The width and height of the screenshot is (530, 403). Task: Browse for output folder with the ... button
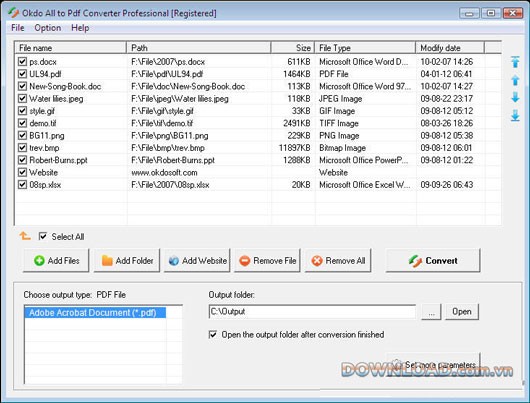coord(431,312)
